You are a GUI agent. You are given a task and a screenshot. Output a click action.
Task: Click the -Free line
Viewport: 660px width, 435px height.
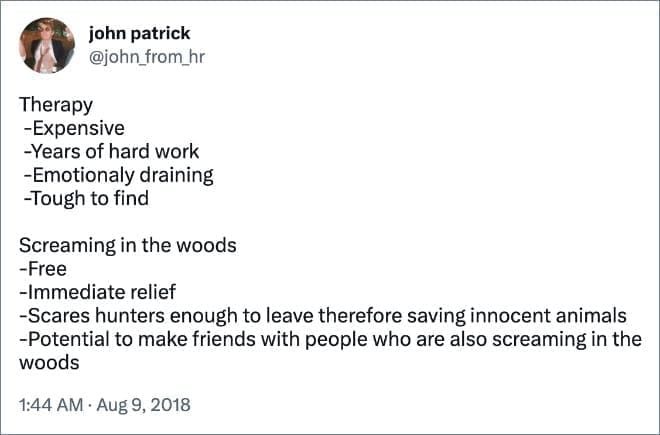pyautogui.click(x=42, y=268)
